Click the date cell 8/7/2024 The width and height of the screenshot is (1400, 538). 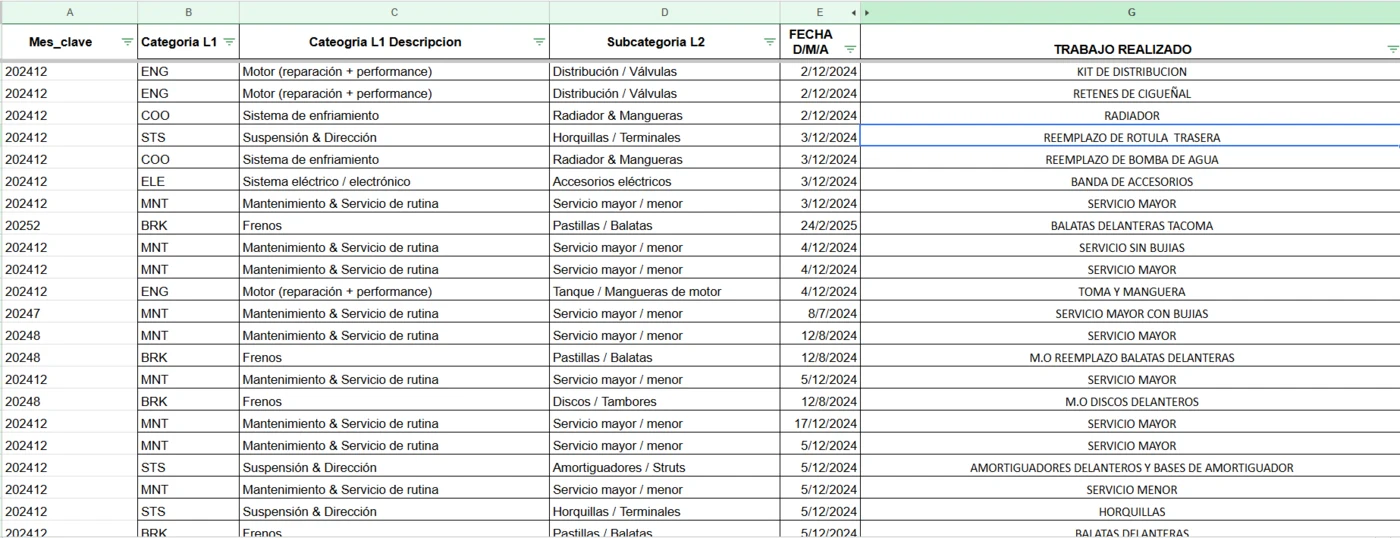tap(820, 314)
